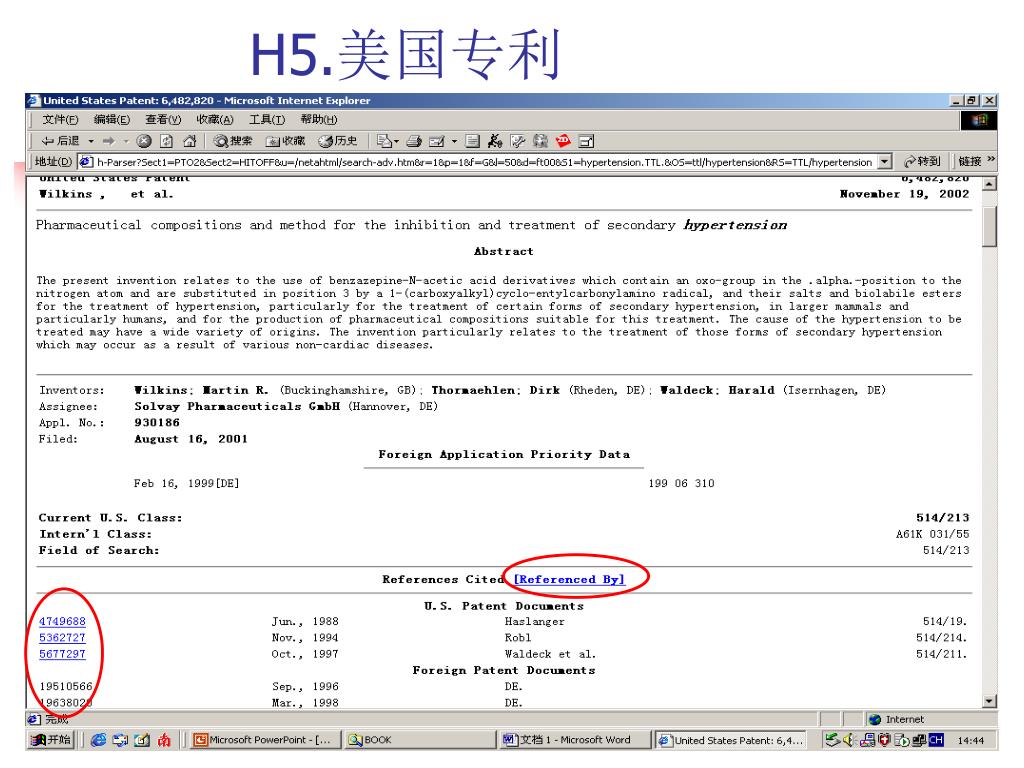Click the Discuss toolbar icon
Viewport: 1024px width, 768px height.
tap(473, 140)
